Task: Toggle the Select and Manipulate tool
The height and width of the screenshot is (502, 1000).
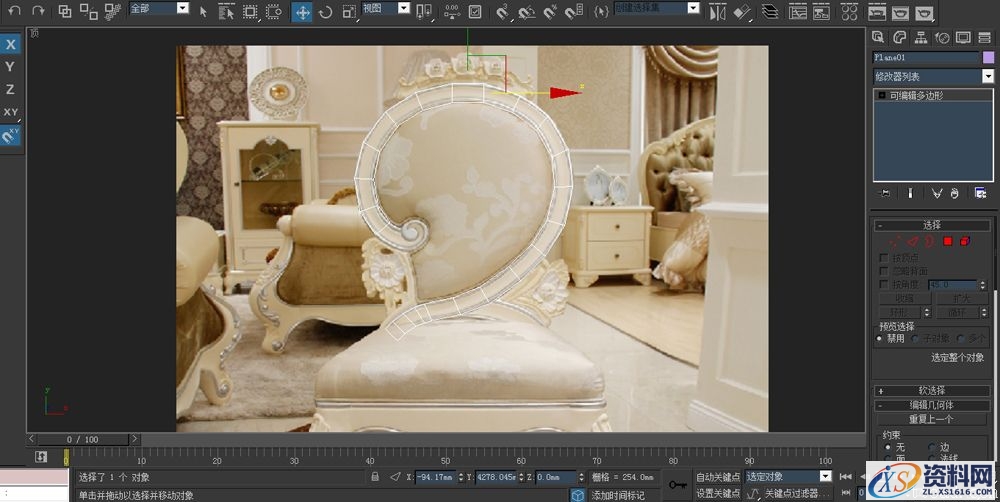Action: pyautogui.click(x=452, y=11)
